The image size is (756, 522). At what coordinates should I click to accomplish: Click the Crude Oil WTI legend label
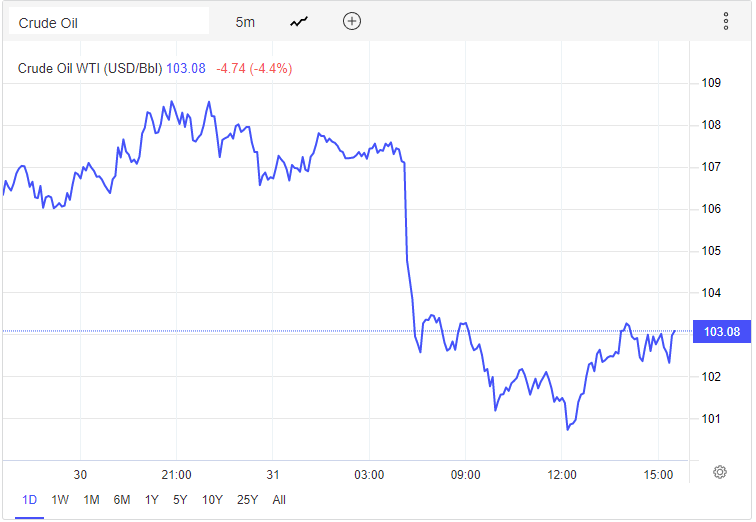[x=90, y=68]
